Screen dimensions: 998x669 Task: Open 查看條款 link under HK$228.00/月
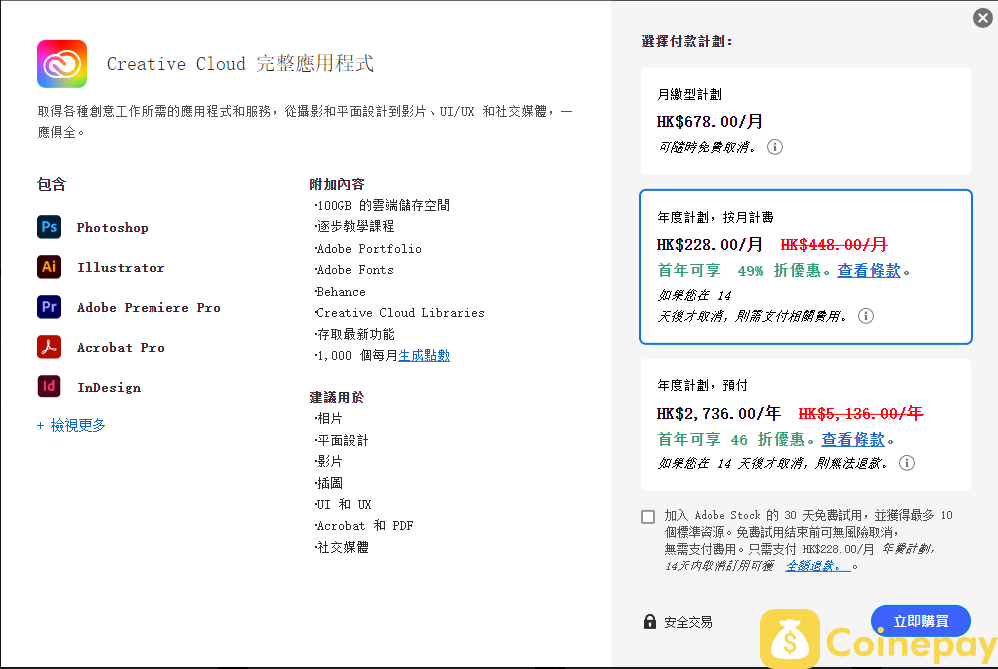869,271
